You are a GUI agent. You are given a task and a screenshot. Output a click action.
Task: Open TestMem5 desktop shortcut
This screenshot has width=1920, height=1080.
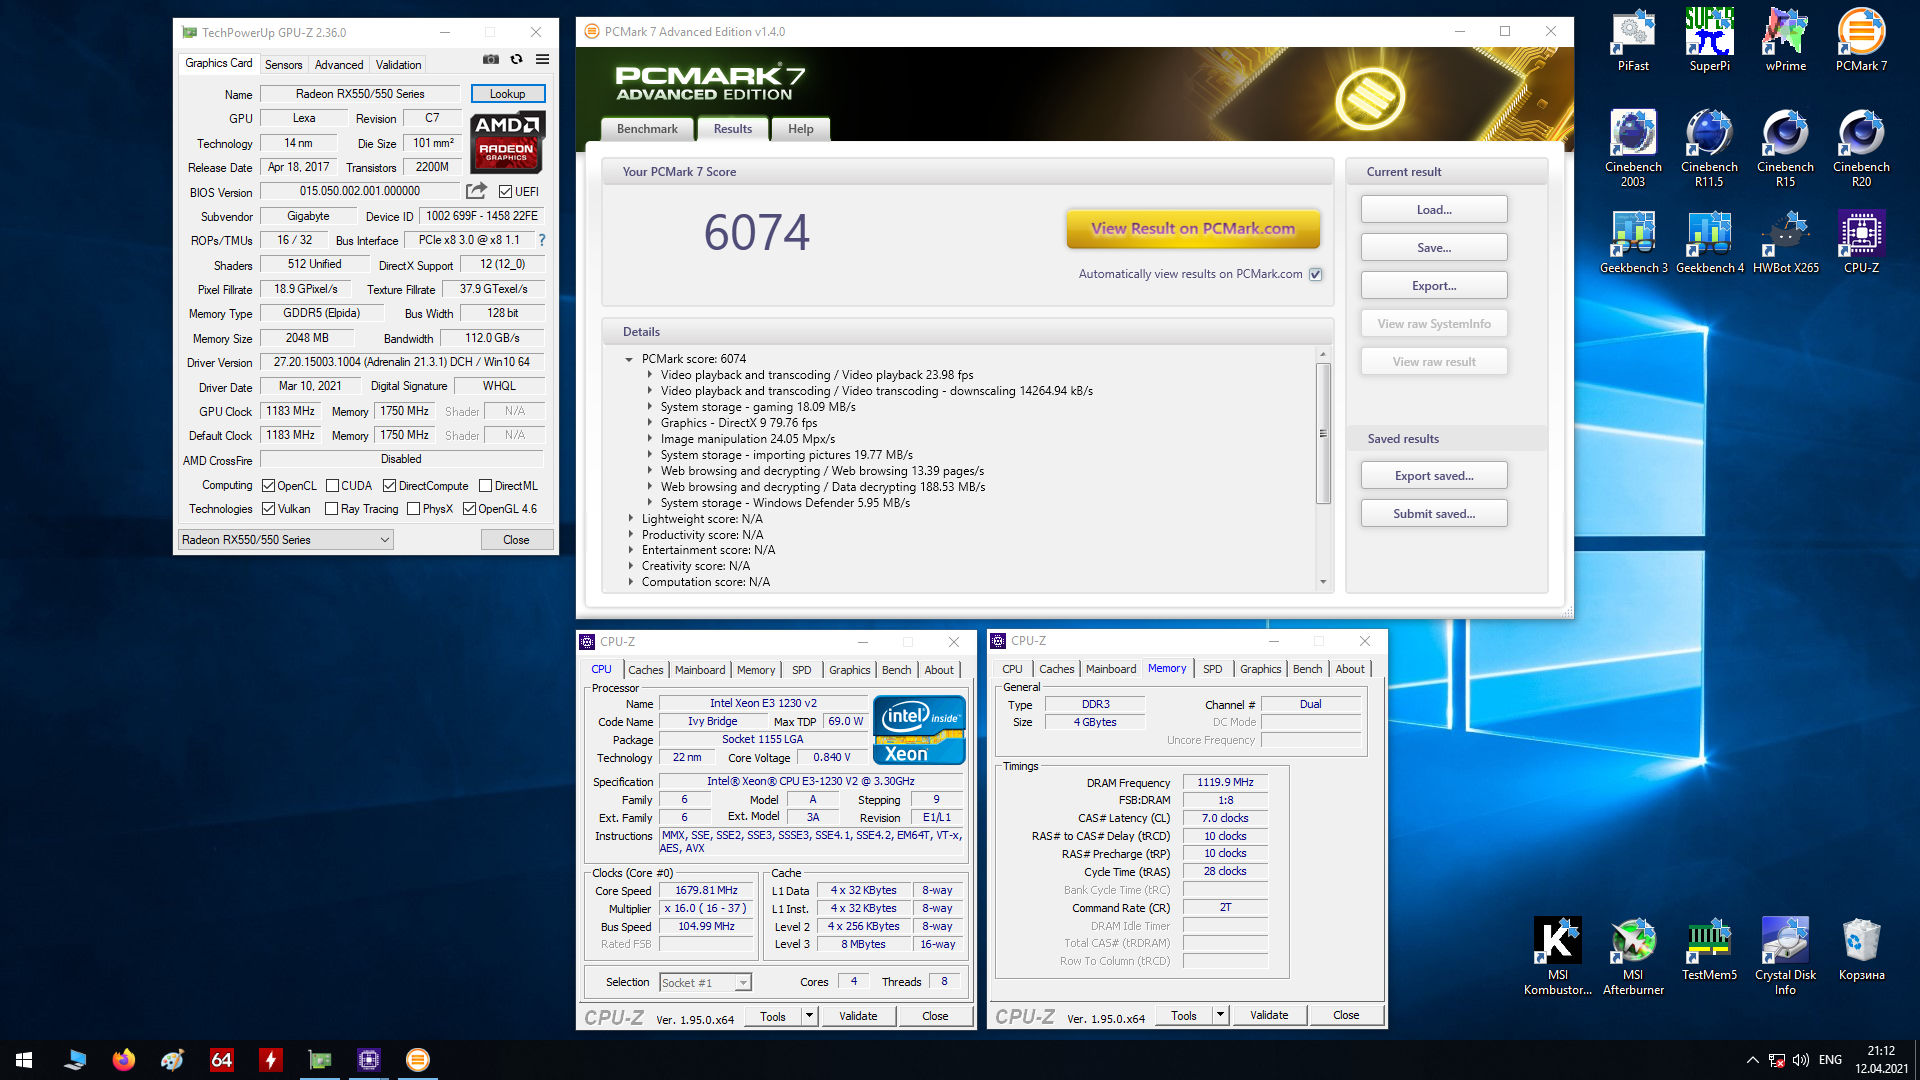(1709, 950)
